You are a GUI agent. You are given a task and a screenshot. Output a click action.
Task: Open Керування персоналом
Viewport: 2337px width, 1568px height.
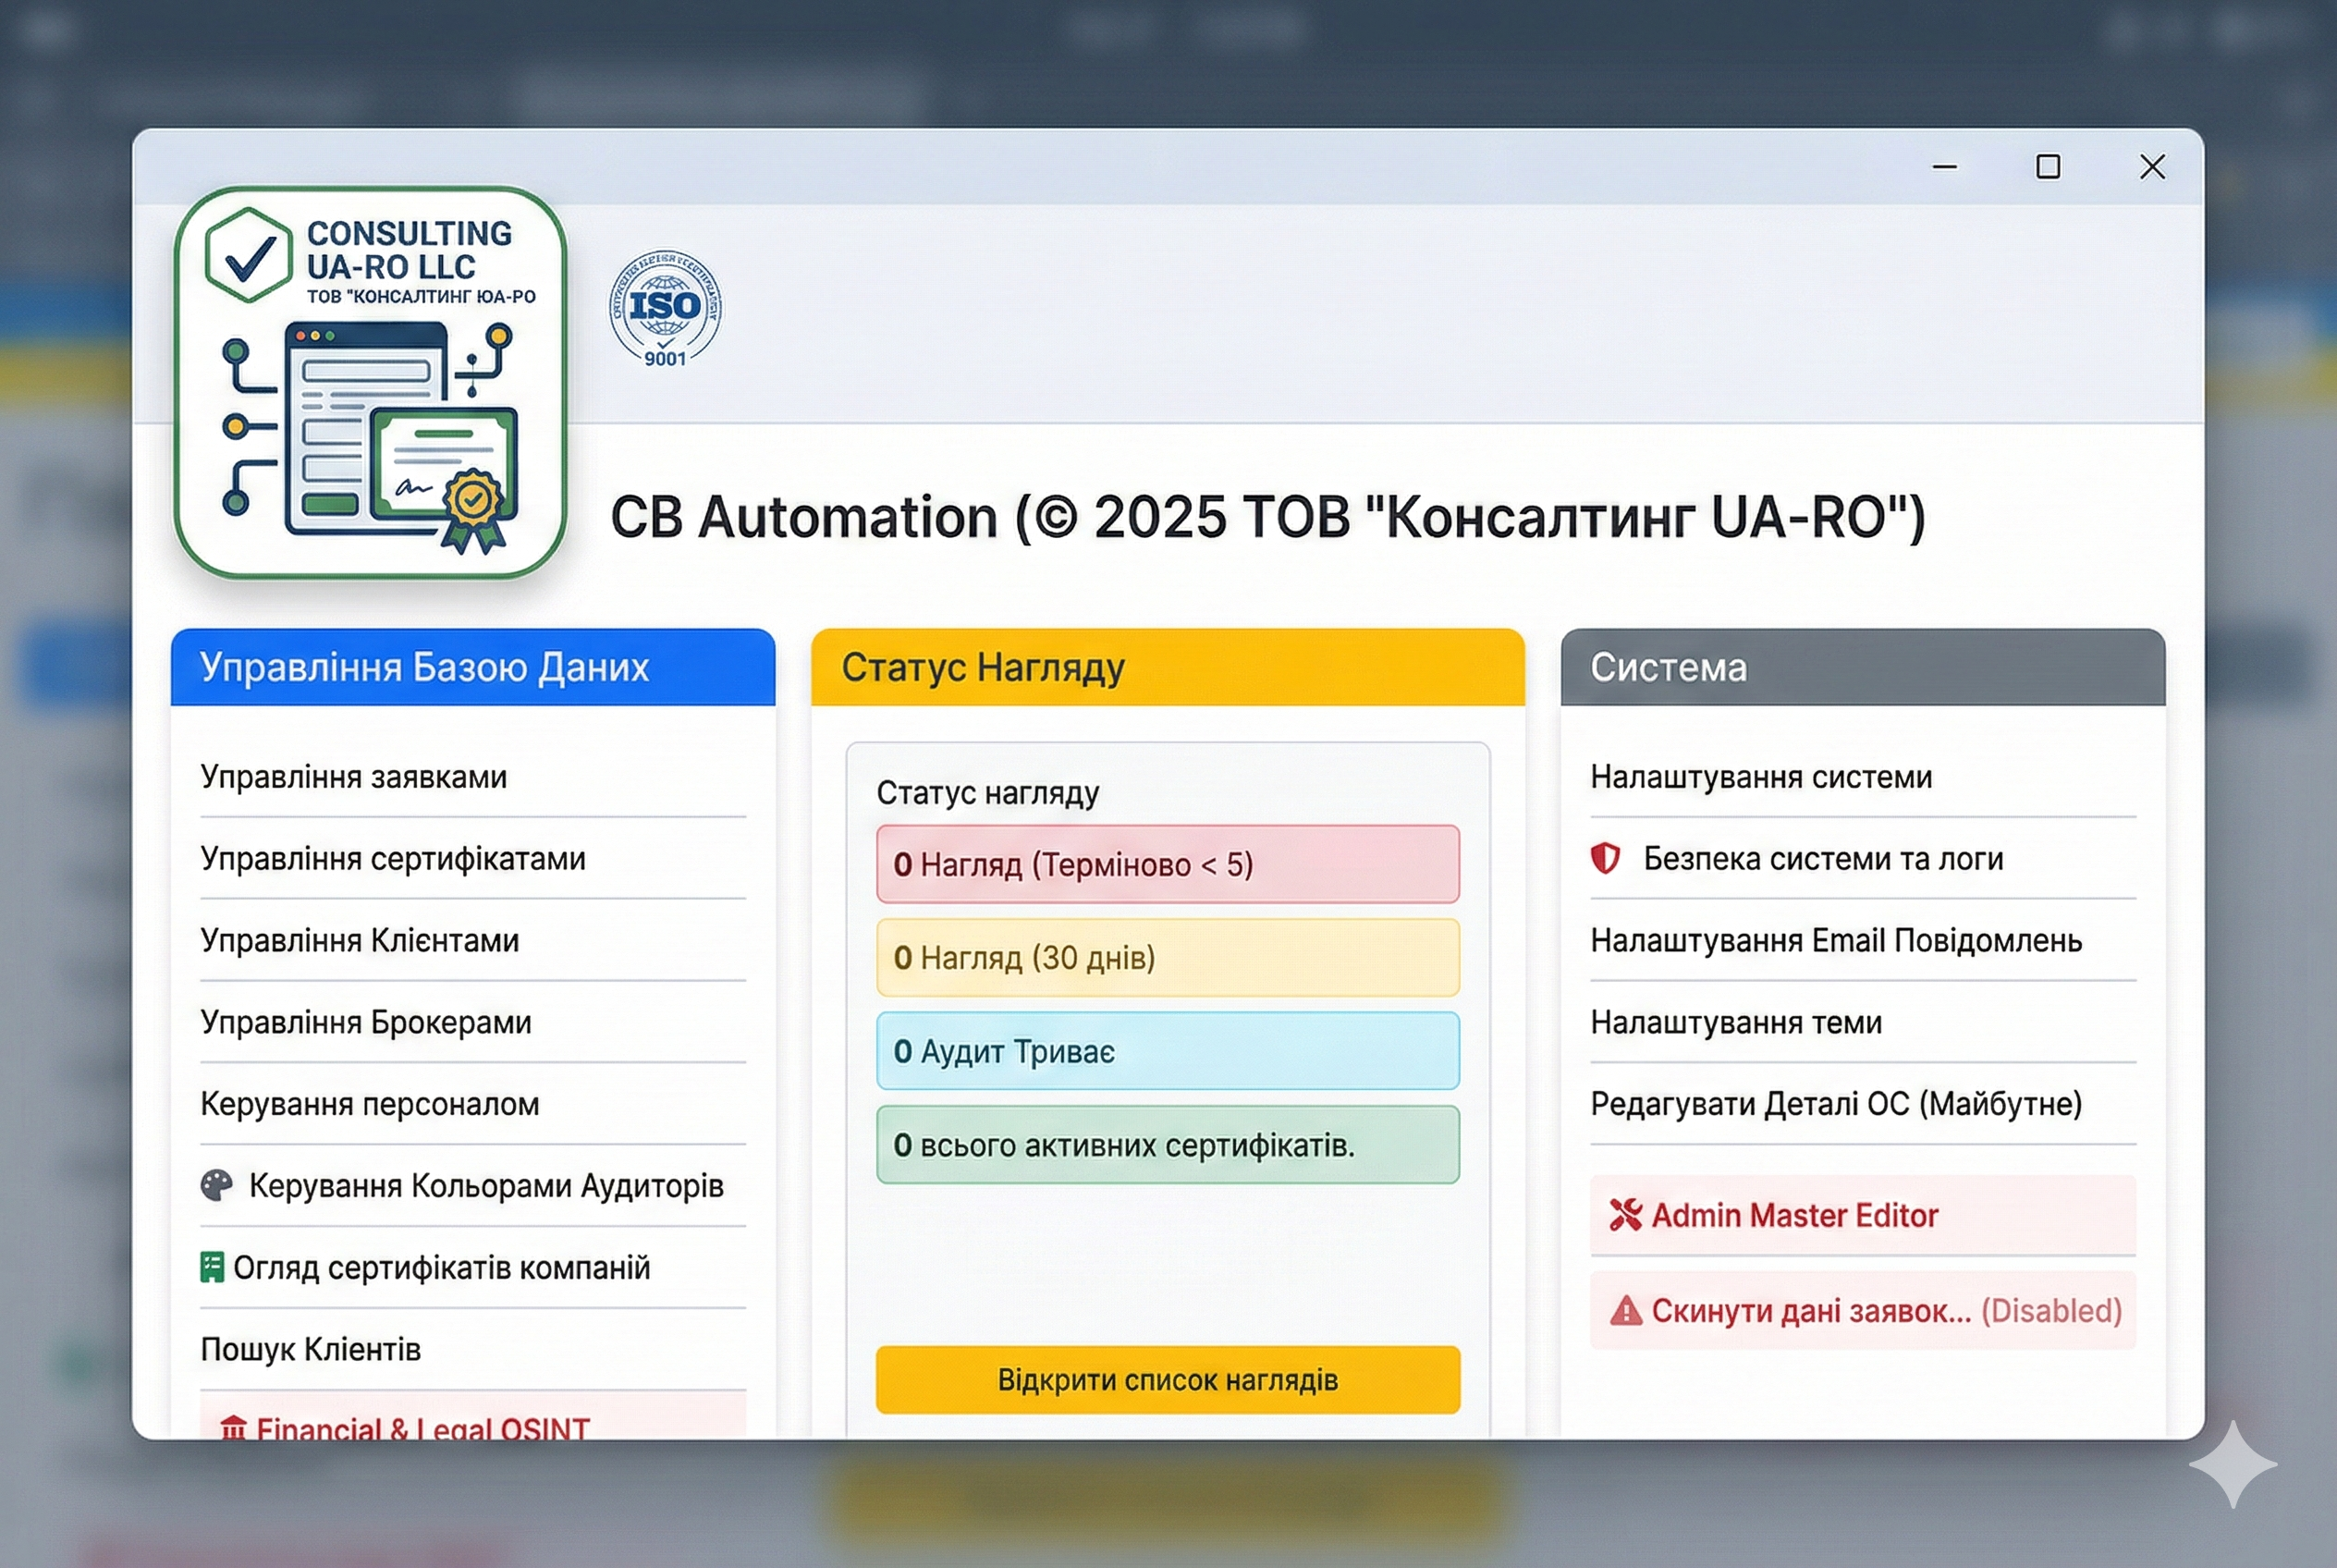click(370, 1104)
